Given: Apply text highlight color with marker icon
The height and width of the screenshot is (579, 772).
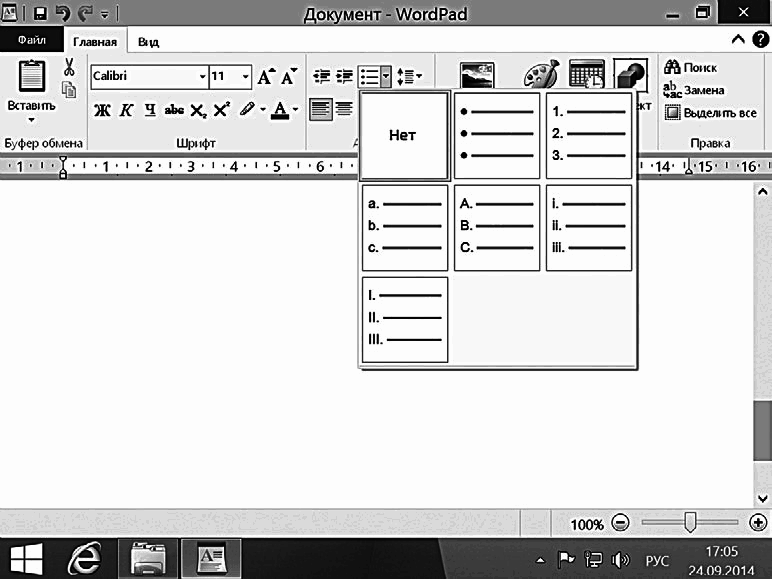Looking at the screenshot, I should click(247, 109).
